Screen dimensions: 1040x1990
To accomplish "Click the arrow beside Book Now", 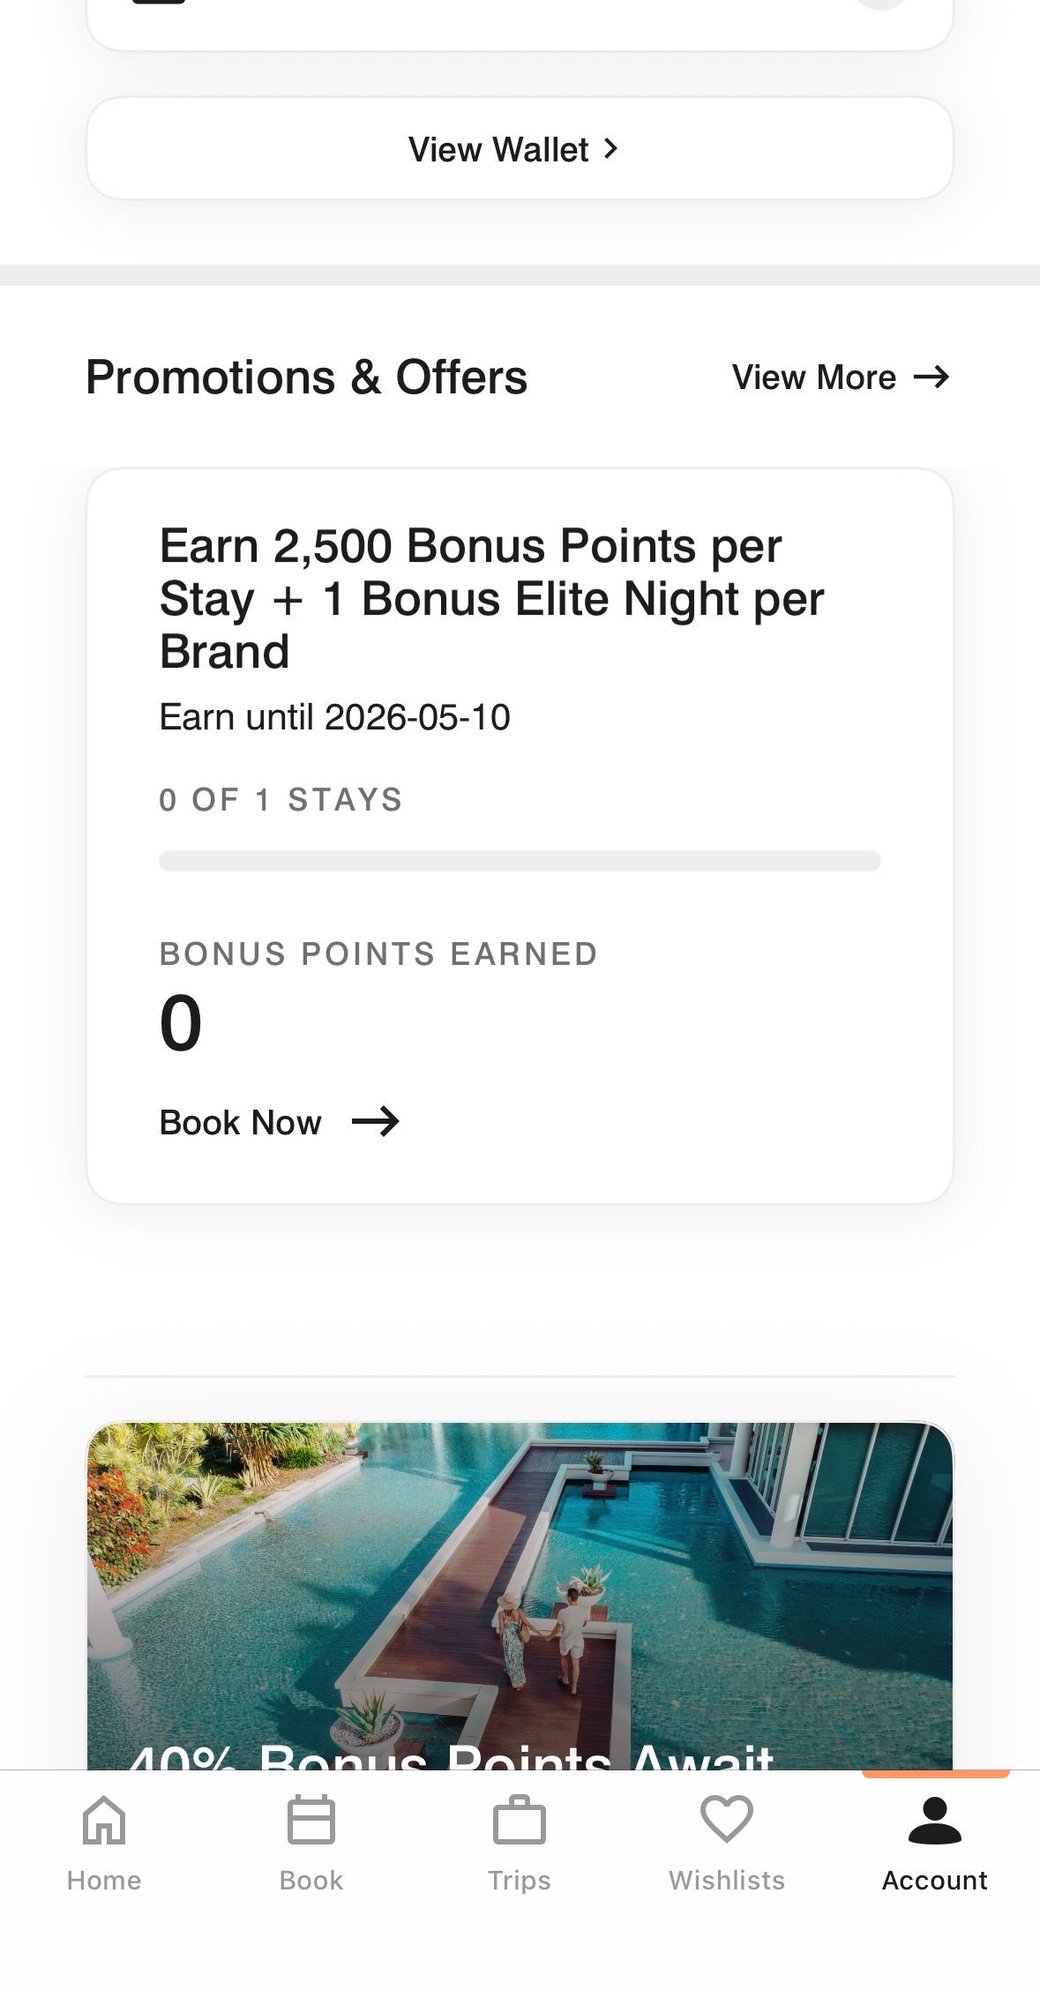I will [x=376, y=1122].
